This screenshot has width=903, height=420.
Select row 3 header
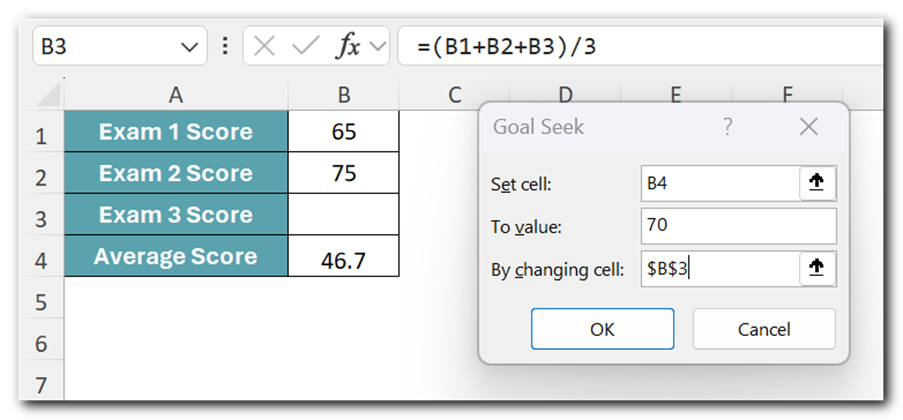coord(41,220)
